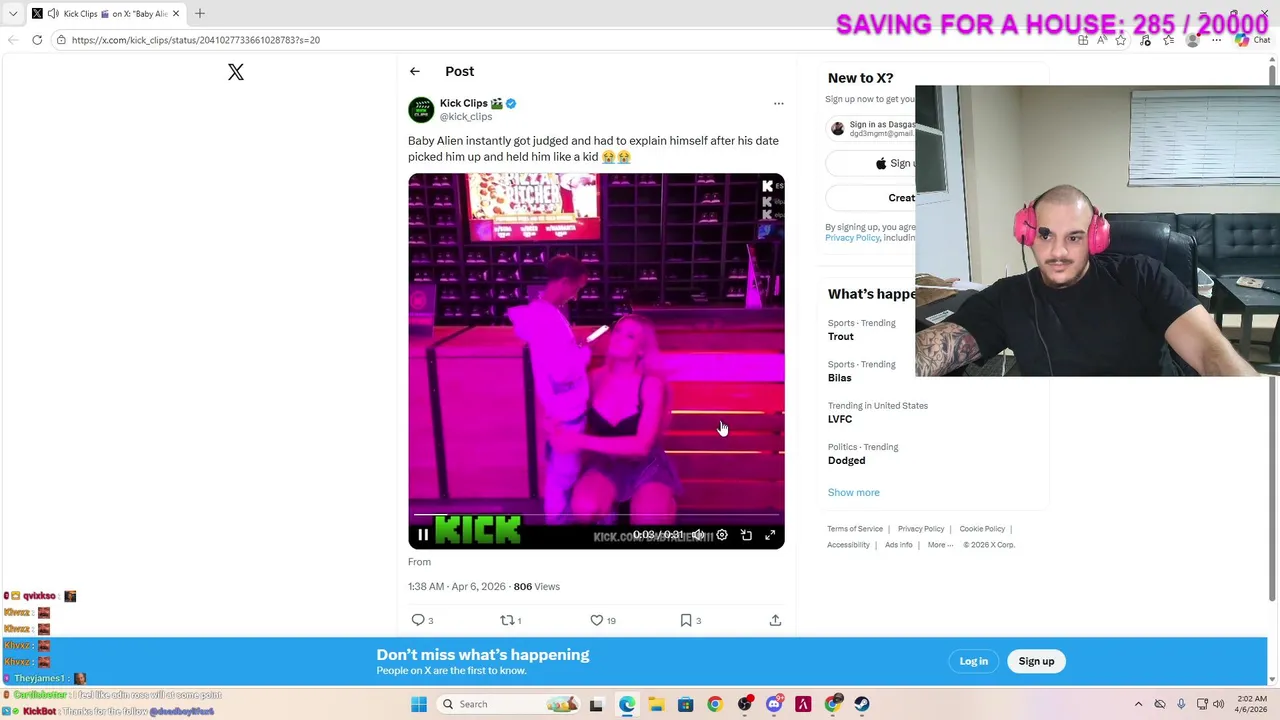Open Microsoft Store from the taskbar
The width and height of the screenshot is (1280, 720).
coord(685,704)
